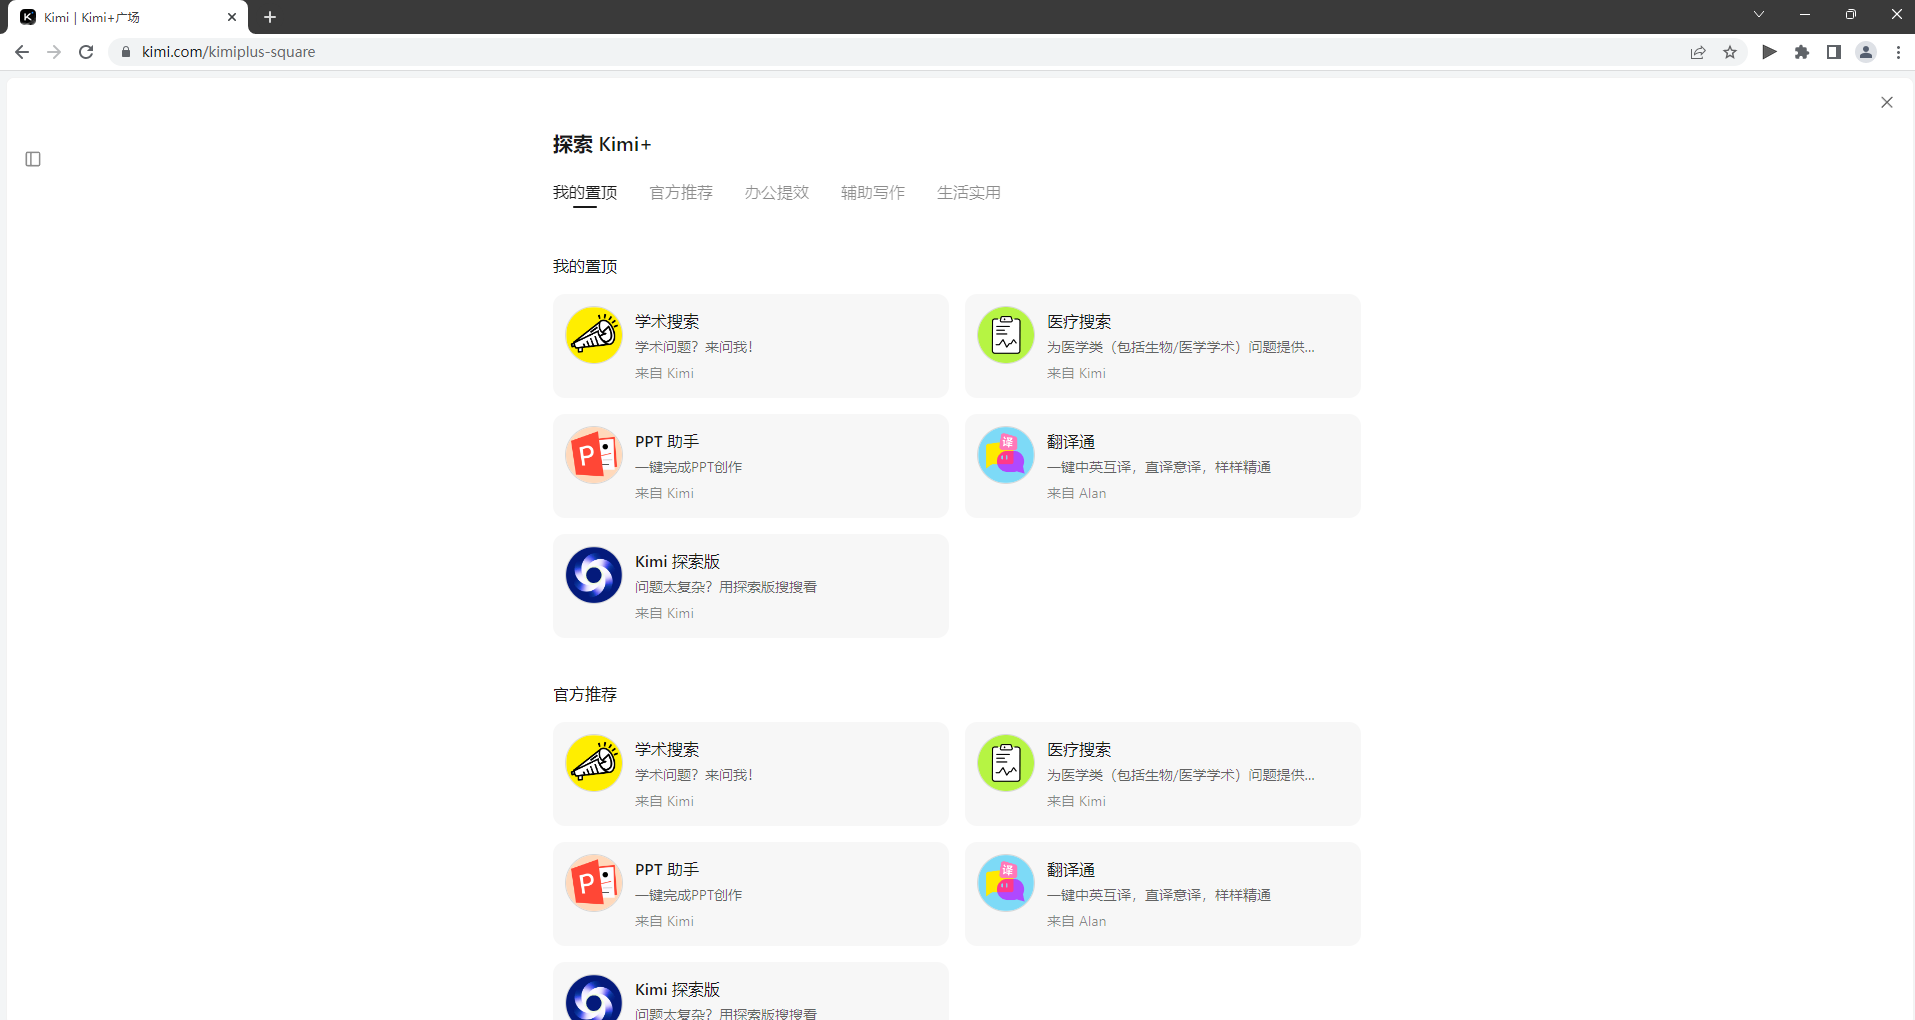Screen dimensions: 1915x1020
Task: Close the Kimi+广场 browser tab
Action: pos(232,17)
